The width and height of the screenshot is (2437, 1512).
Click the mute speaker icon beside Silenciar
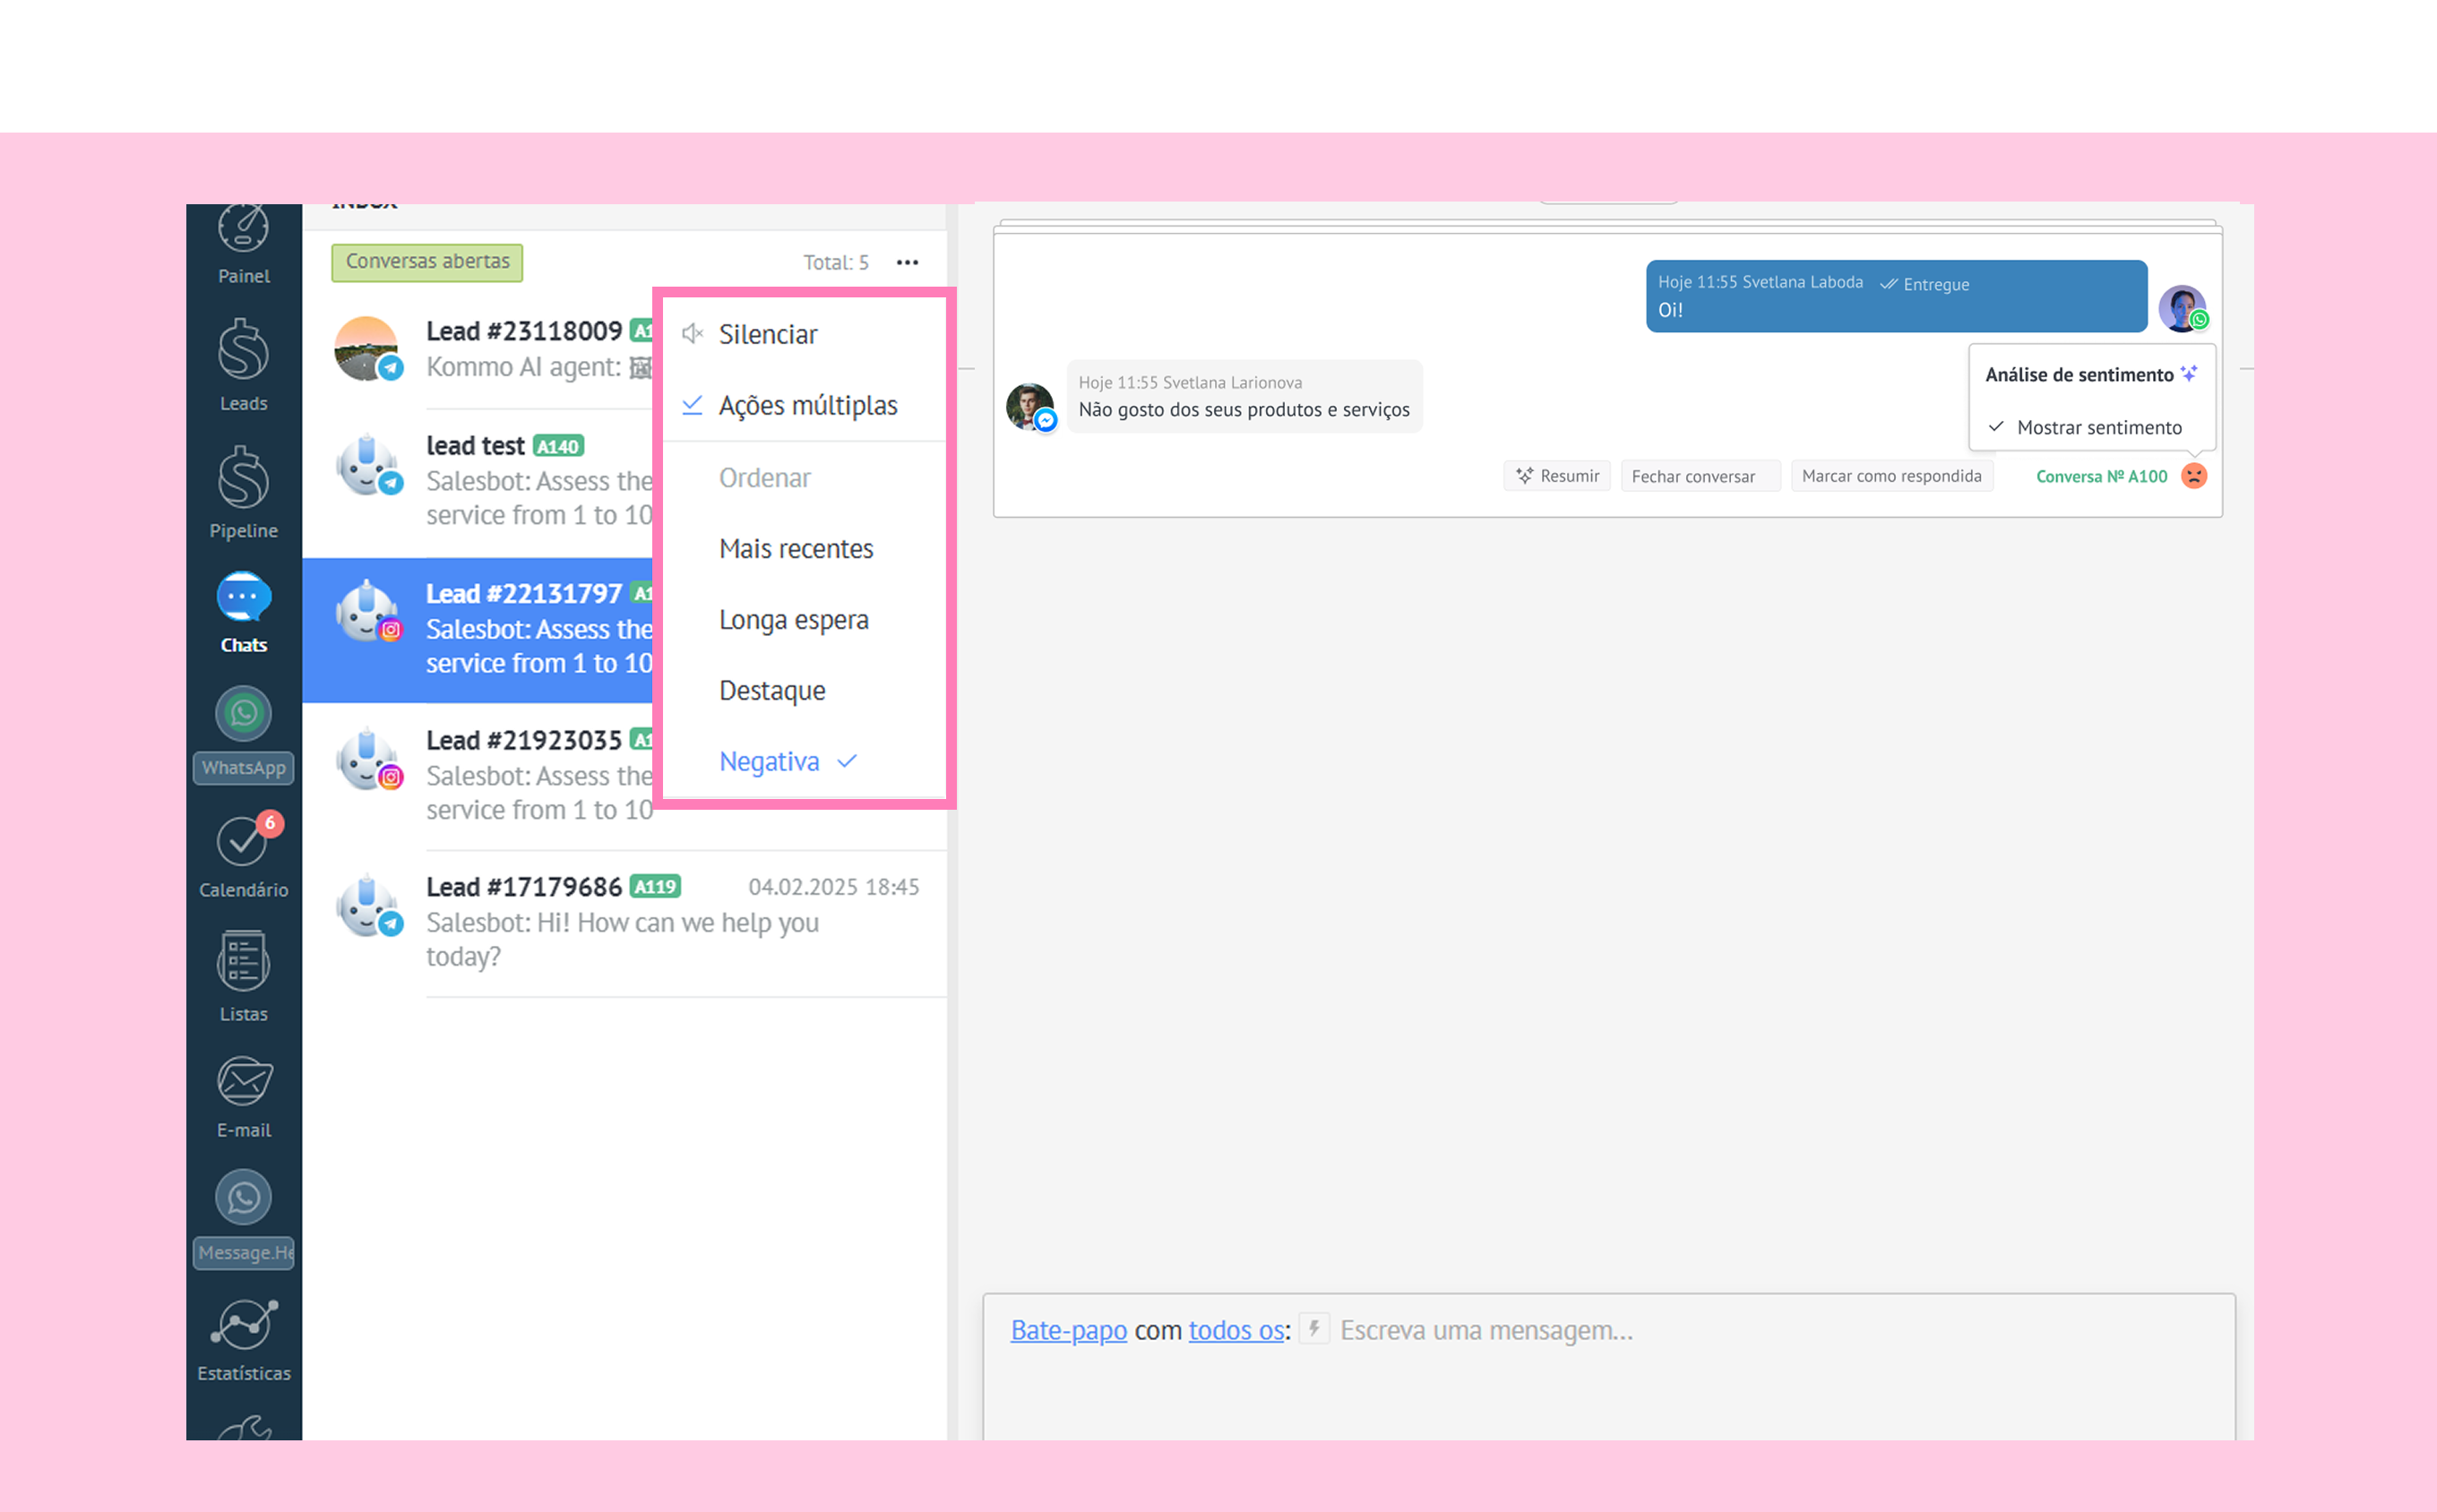click(692, 334)
